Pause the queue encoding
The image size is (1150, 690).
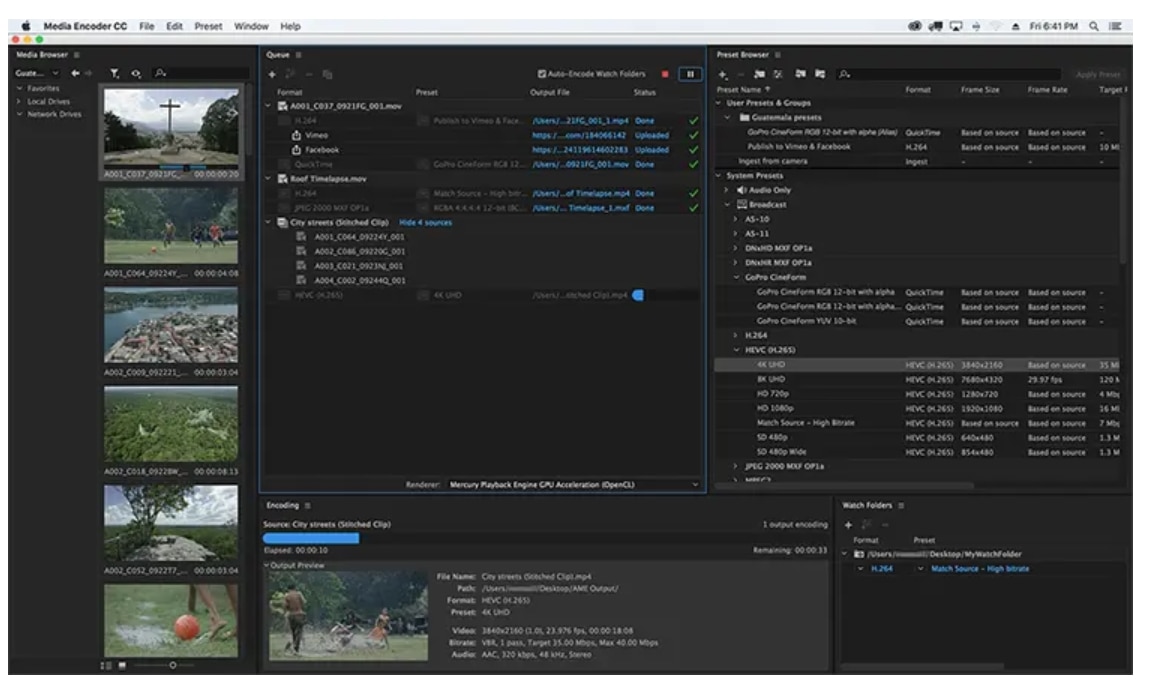point(690,74)
